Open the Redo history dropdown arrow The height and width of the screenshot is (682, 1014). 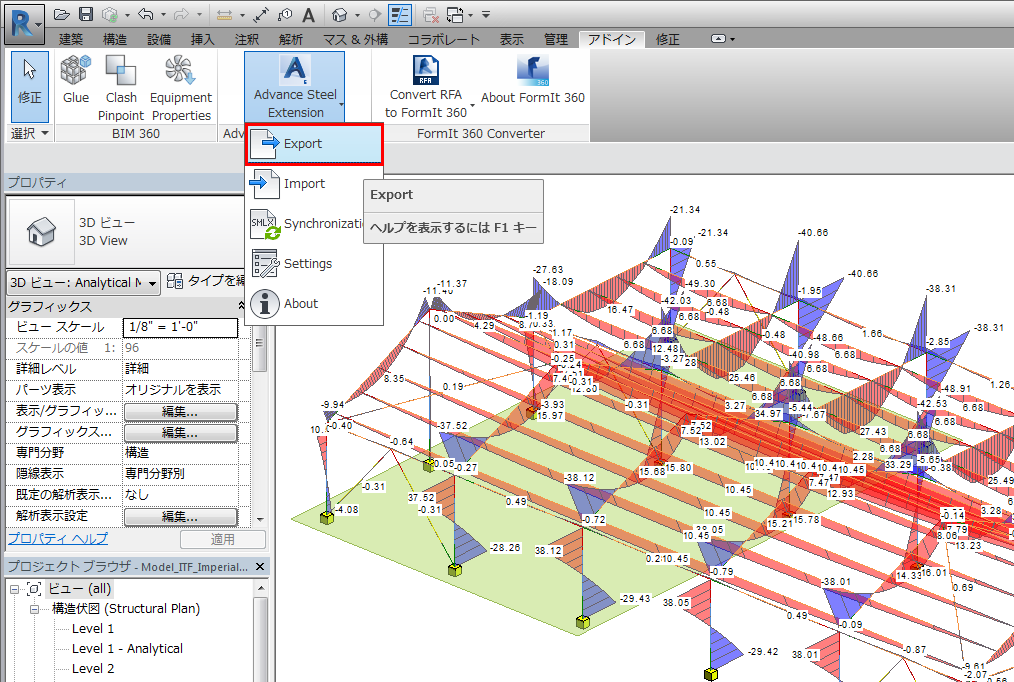tap(199, 14)
